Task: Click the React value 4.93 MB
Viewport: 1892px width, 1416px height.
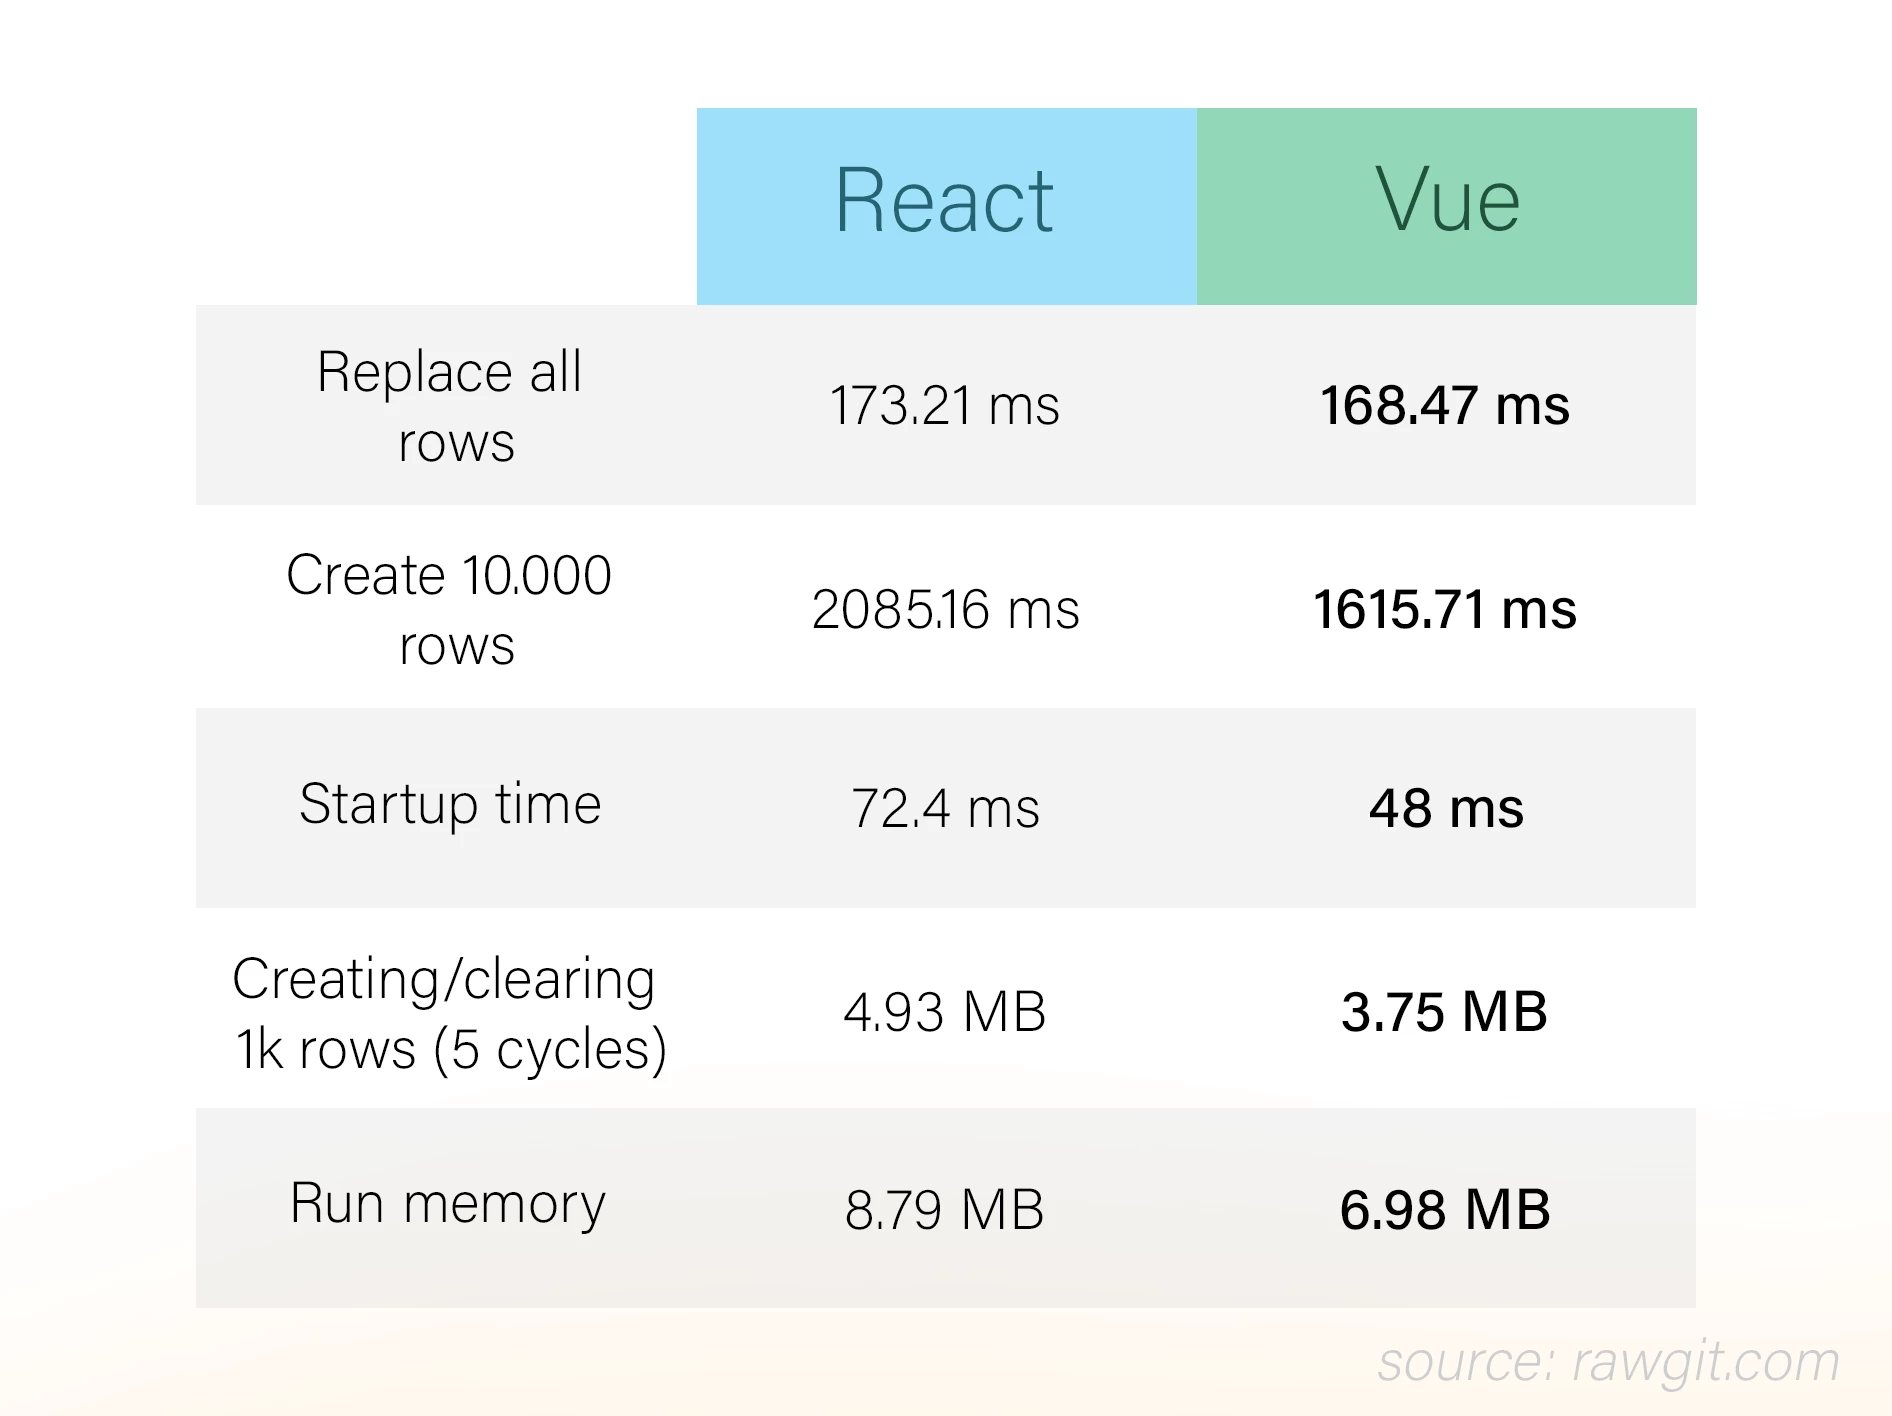Action: point(944,1012)
